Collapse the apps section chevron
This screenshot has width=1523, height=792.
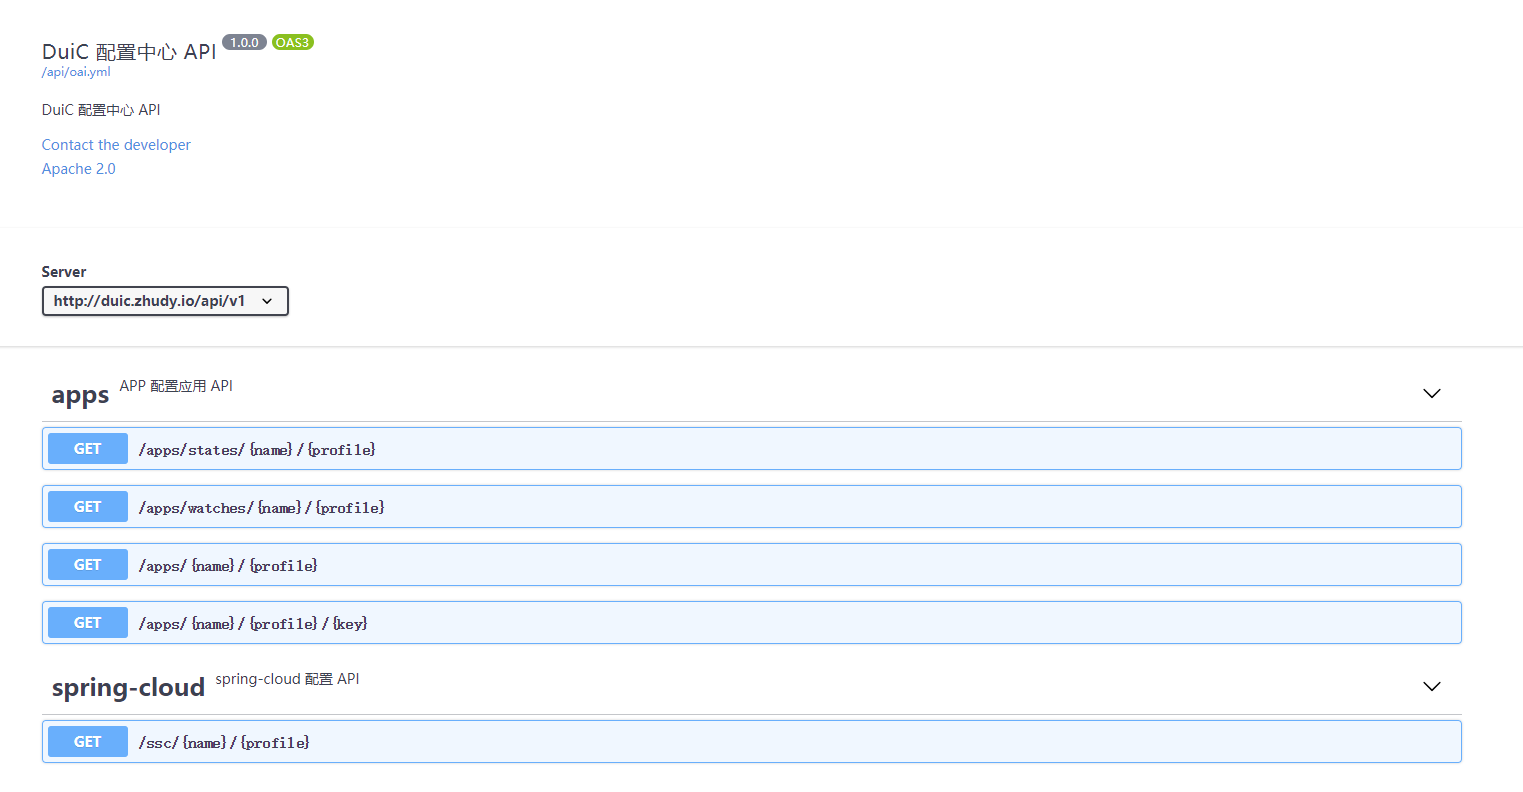tap(1431, 393)
